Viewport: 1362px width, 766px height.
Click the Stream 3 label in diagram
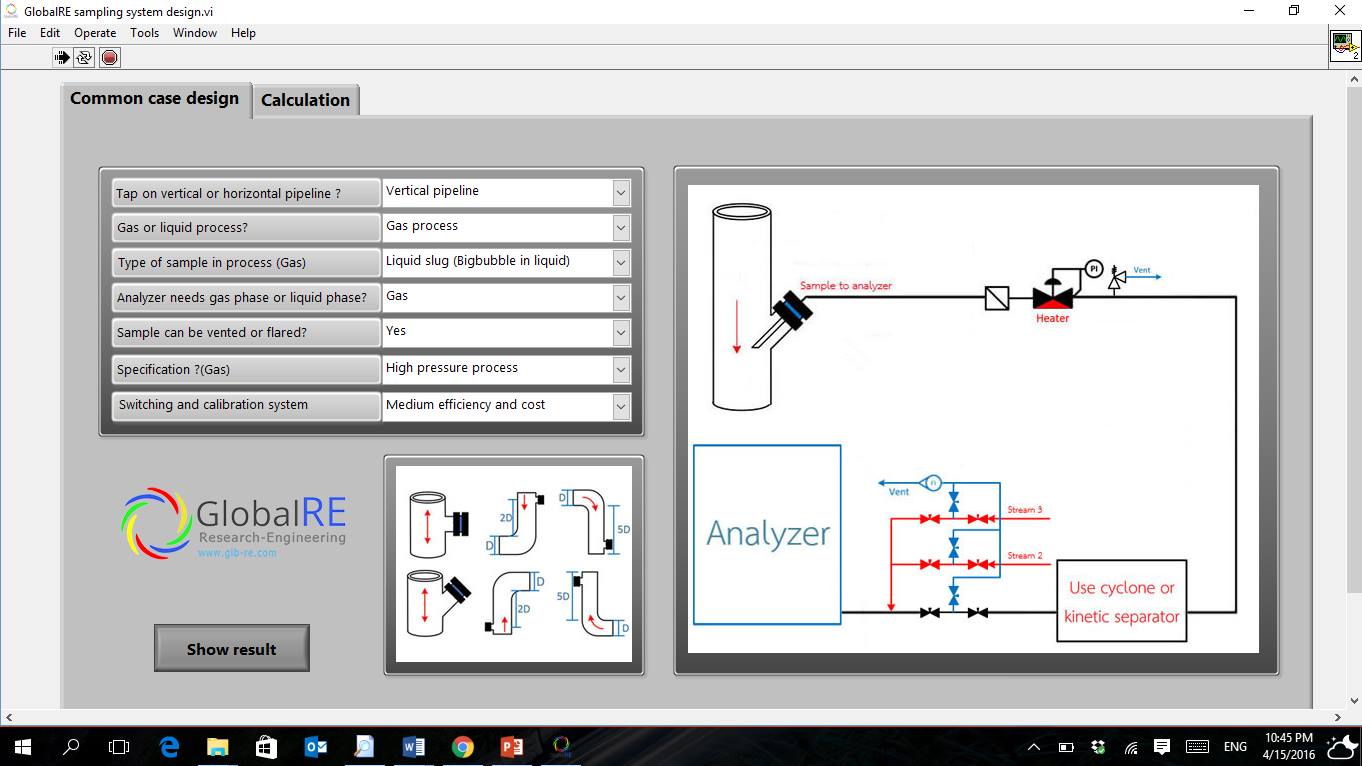(1025, 510)
